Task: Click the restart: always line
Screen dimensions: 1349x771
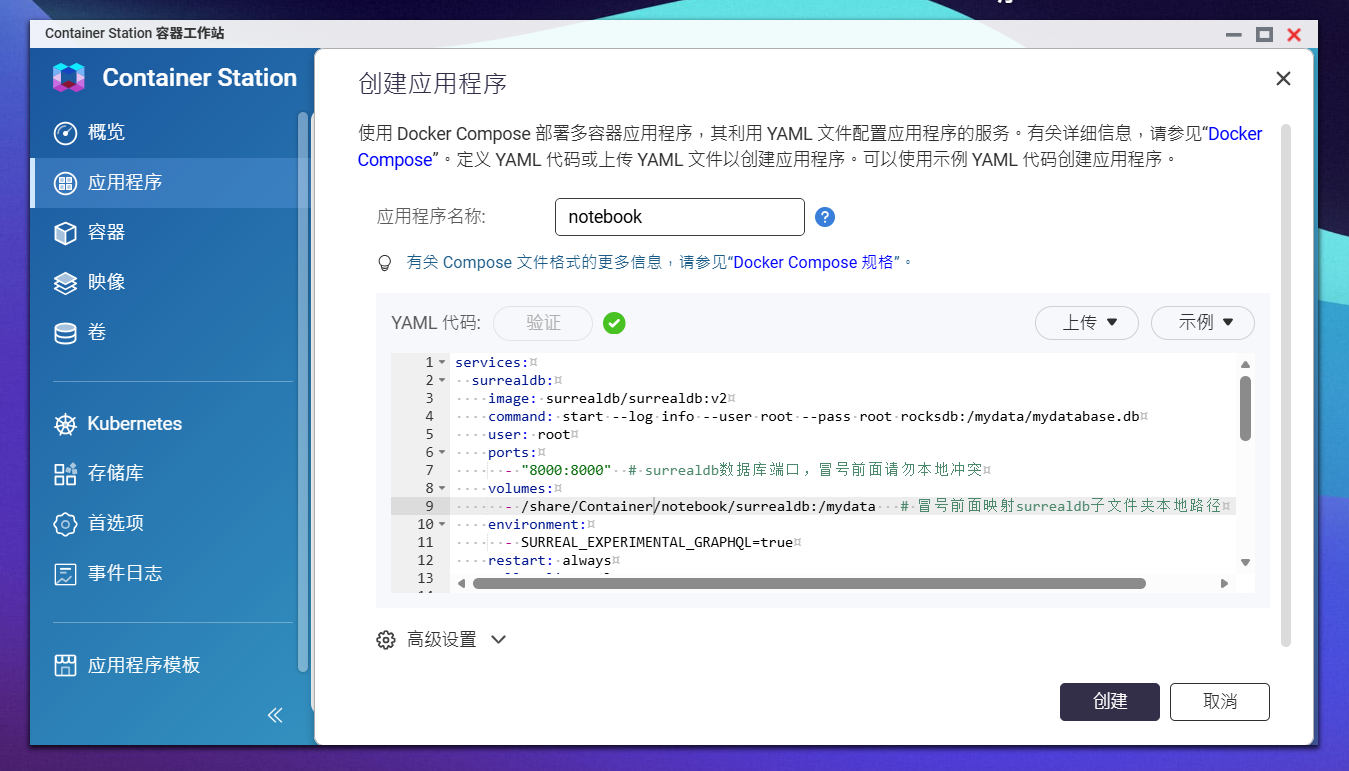Action: click(554, 561)
